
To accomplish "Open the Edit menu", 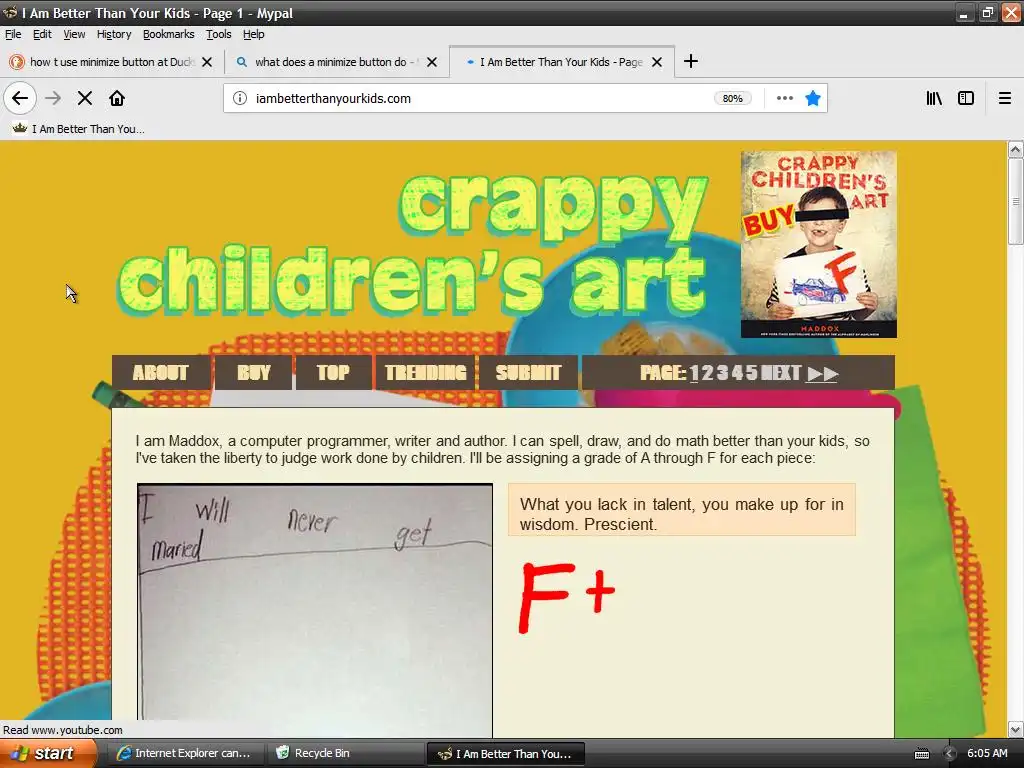I will [x=42, y=34].
